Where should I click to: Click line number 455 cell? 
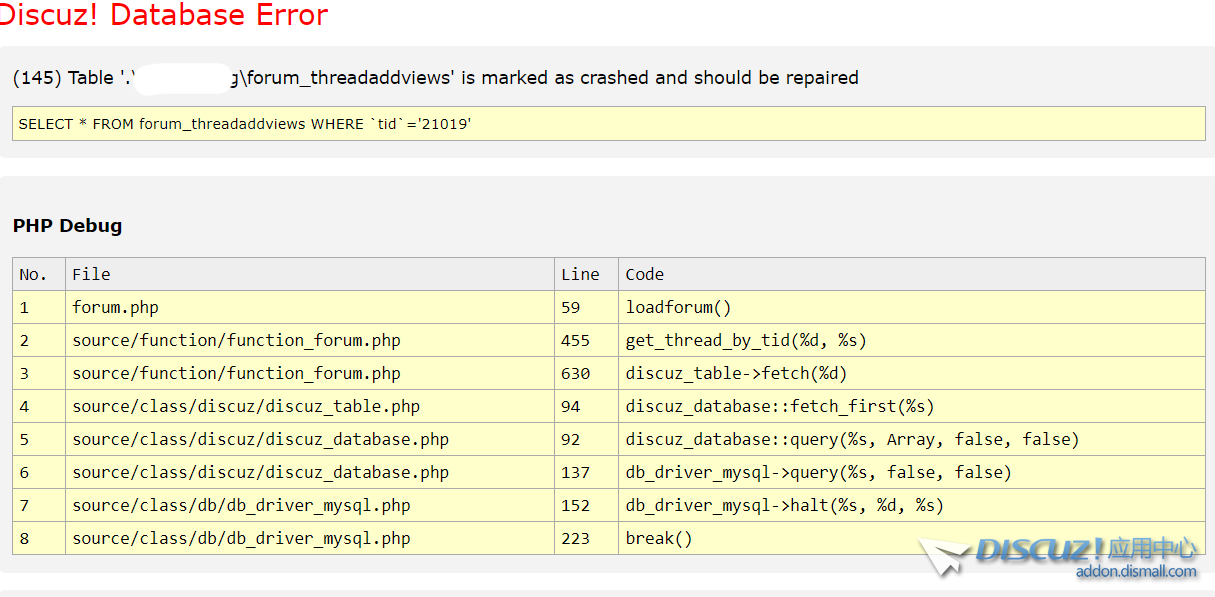click(576, 340)
